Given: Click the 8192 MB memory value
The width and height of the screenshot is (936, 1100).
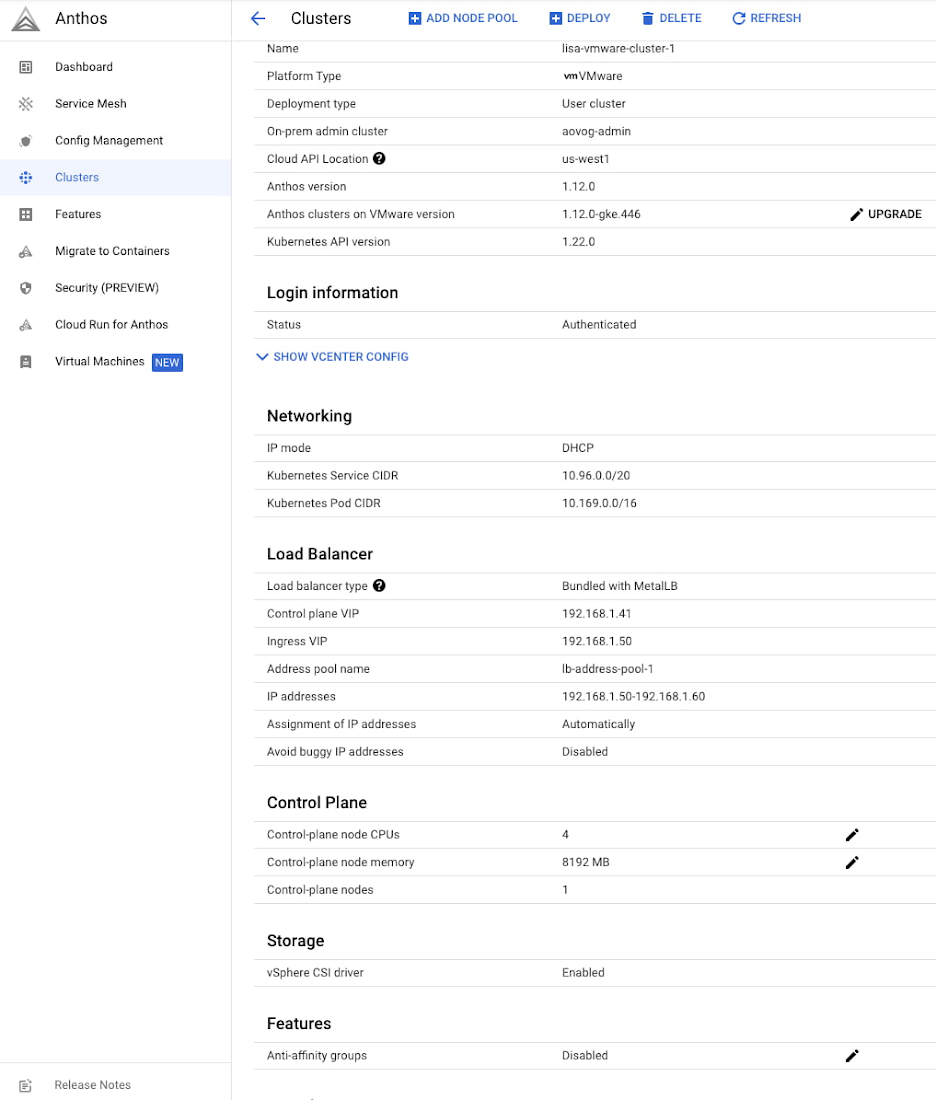Looking at the screenshot, I should tap(585, 861).
